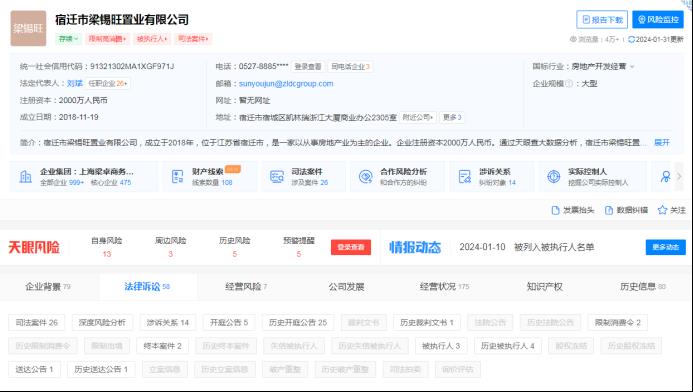Click 周边风险 3 count
This screenshot has height=392, width=693.
[x=170, y=254]
